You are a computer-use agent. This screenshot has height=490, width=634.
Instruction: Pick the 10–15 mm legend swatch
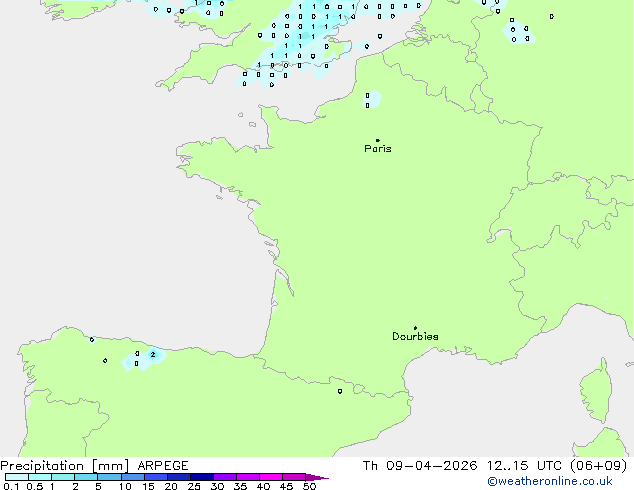(x=133, y=477)
